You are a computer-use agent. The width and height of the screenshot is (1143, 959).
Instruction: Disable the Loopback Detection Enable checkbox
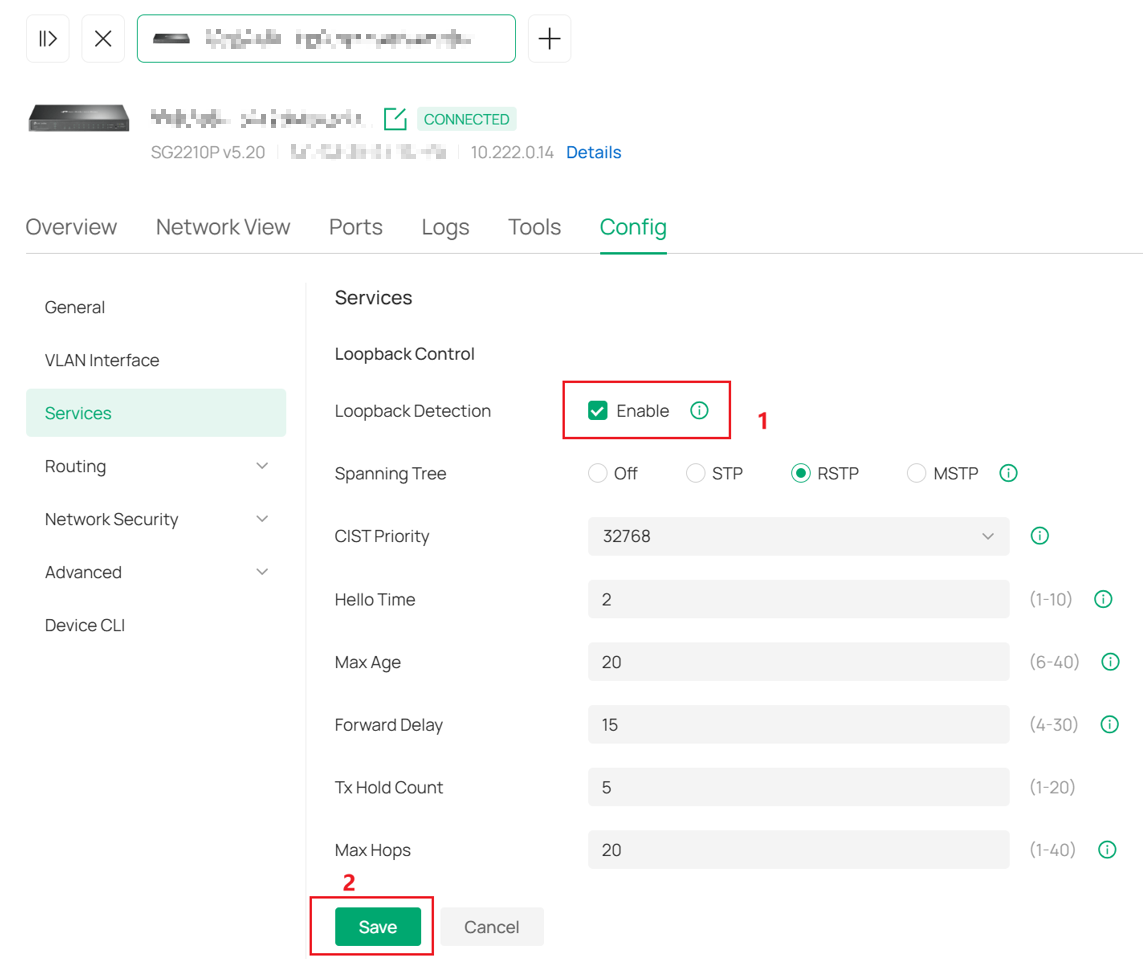(x=599, y=410)
